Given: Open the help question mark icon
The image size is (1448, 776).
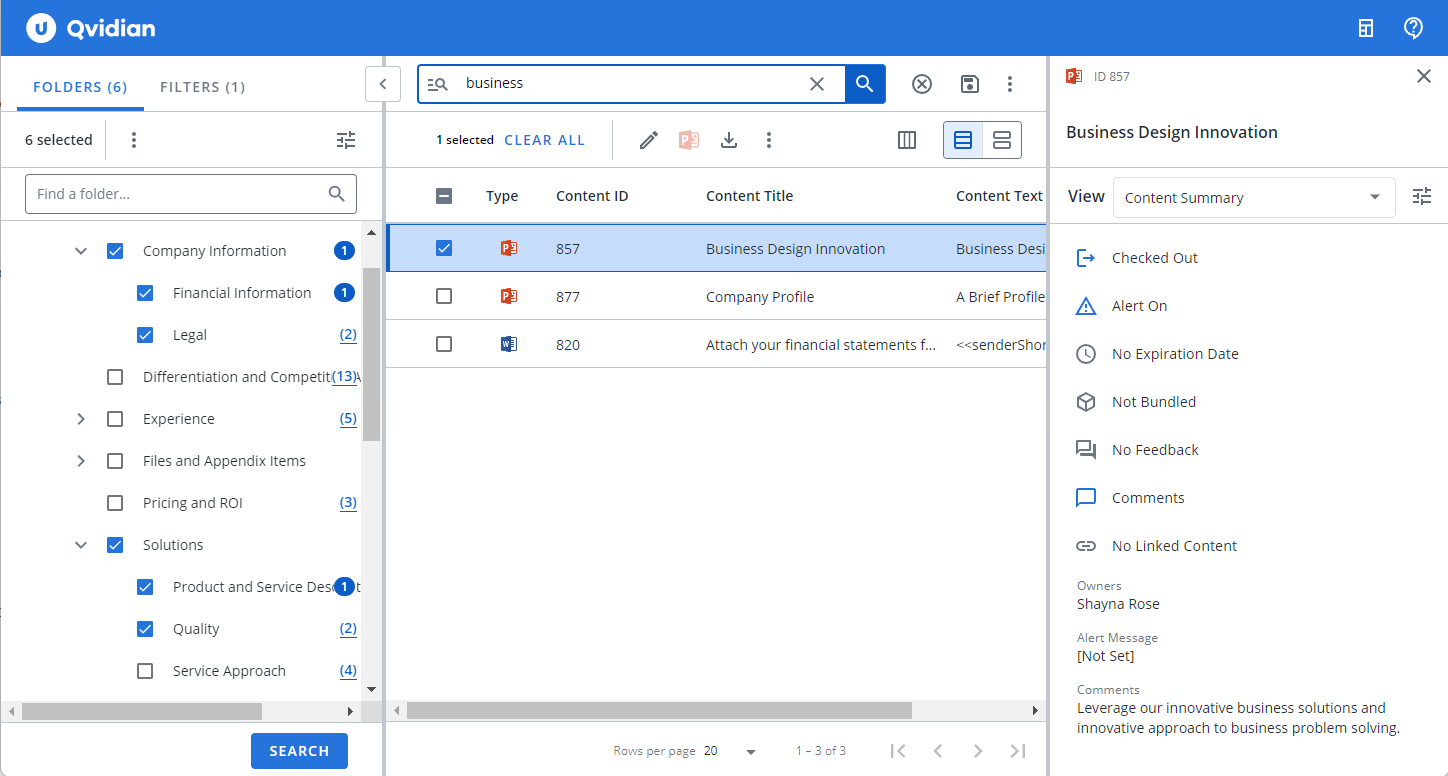Looking at the screenshot, I should coord(1413,28).
